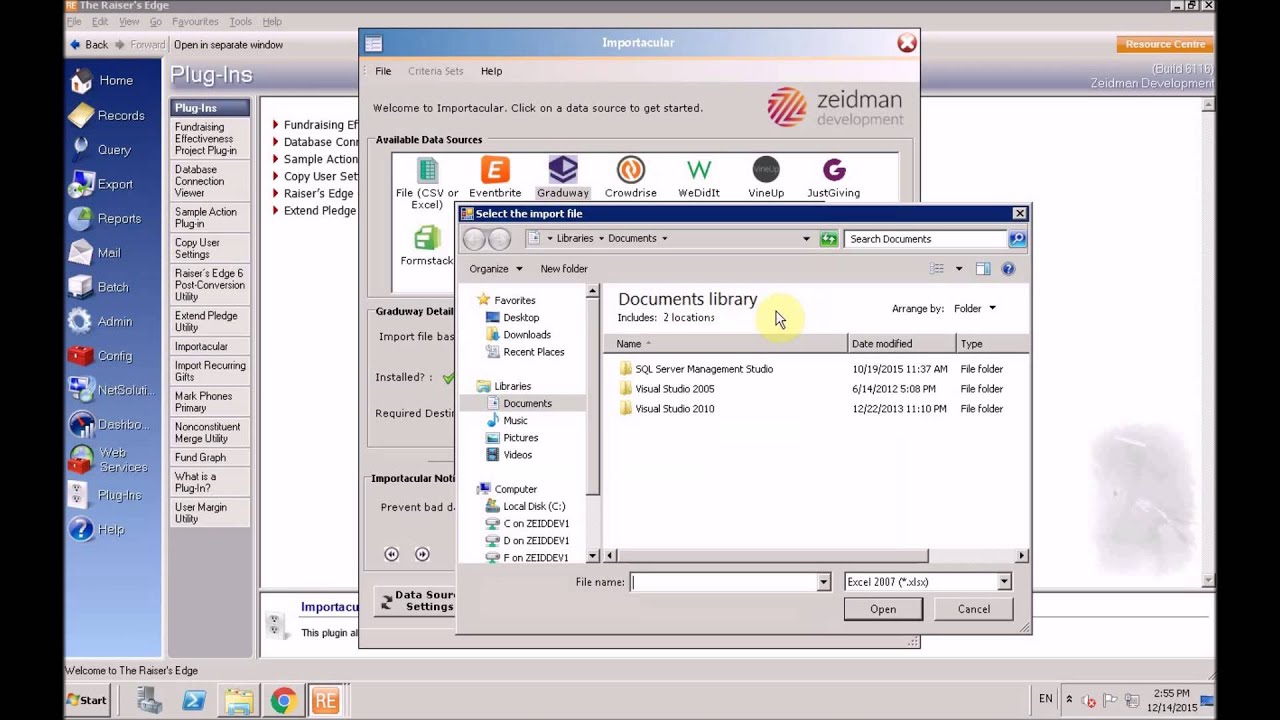Open the Raiser's Edge Go menu

[x=155, y=21]
